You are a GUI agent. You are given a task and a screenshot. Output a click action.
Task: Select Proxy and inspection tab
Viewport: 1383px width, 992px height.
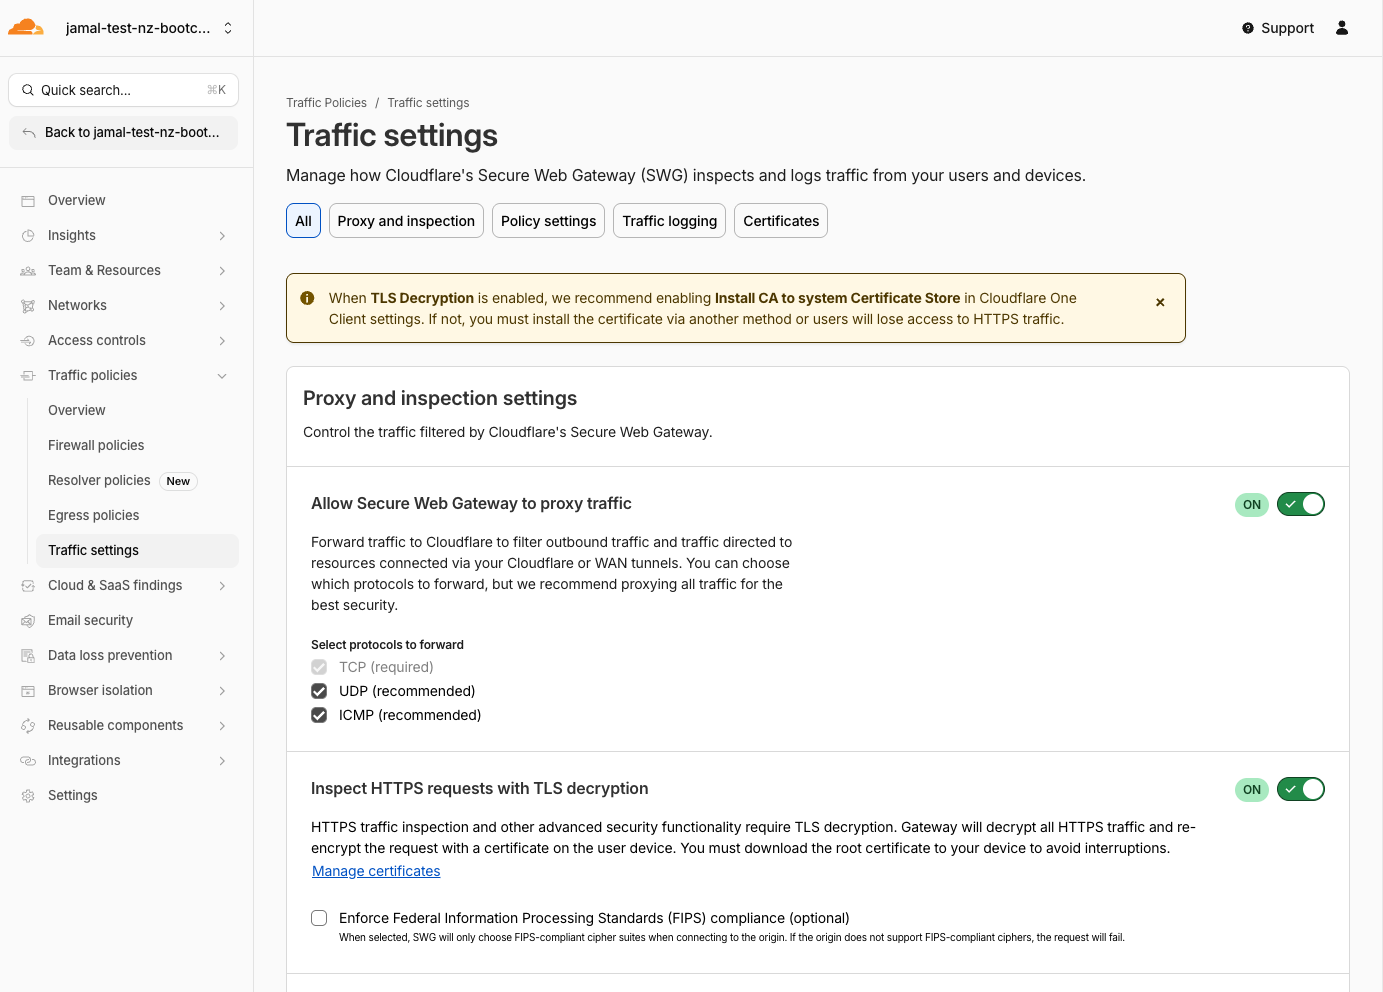(x=406, y=221)
